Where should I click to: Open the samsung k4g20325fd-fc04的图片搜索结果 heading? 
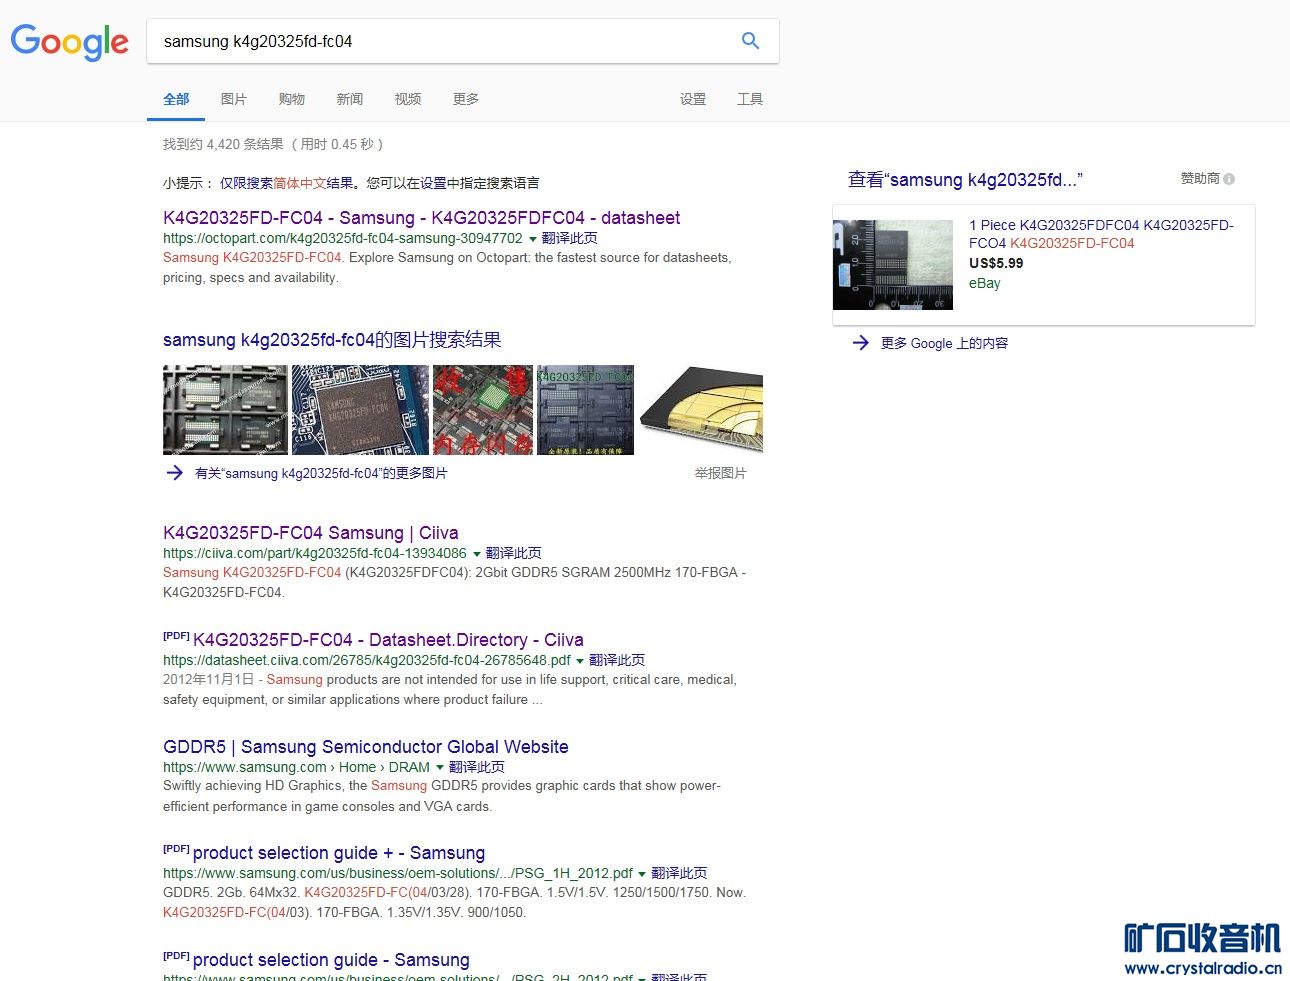(332, 340)
